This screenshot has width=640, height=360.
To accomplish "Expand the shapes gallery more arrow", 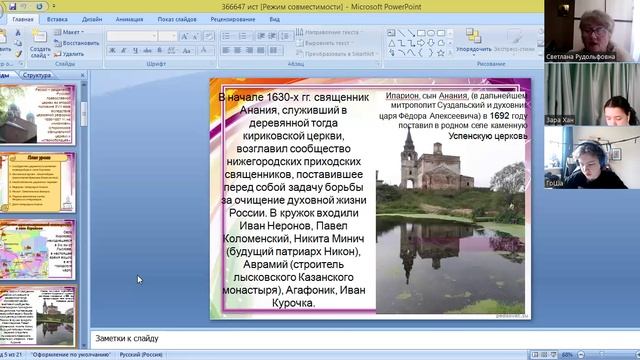I will (x=450, y=53).
